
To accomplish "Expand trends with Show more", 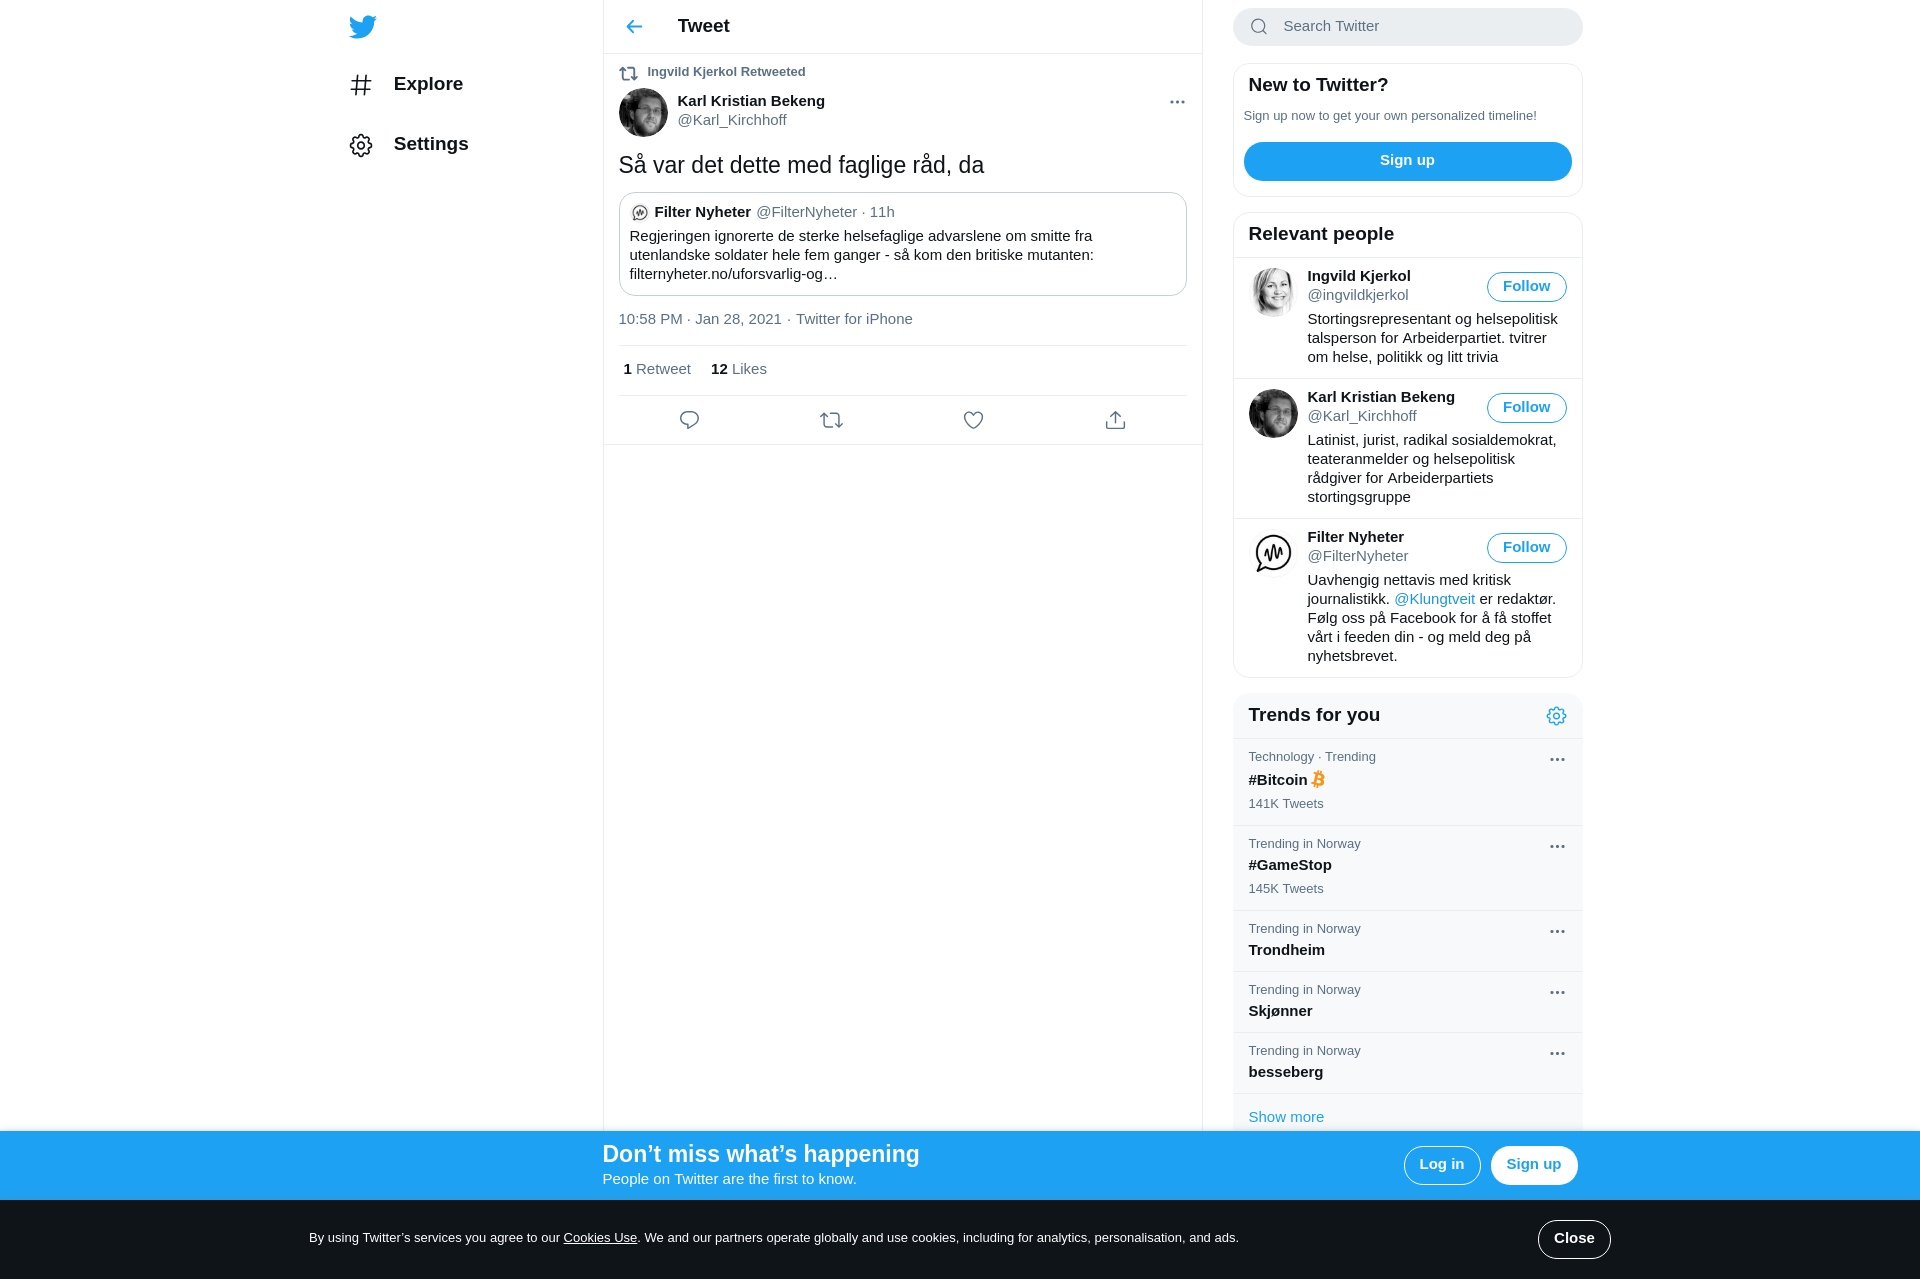I will coord(1286,1117).
